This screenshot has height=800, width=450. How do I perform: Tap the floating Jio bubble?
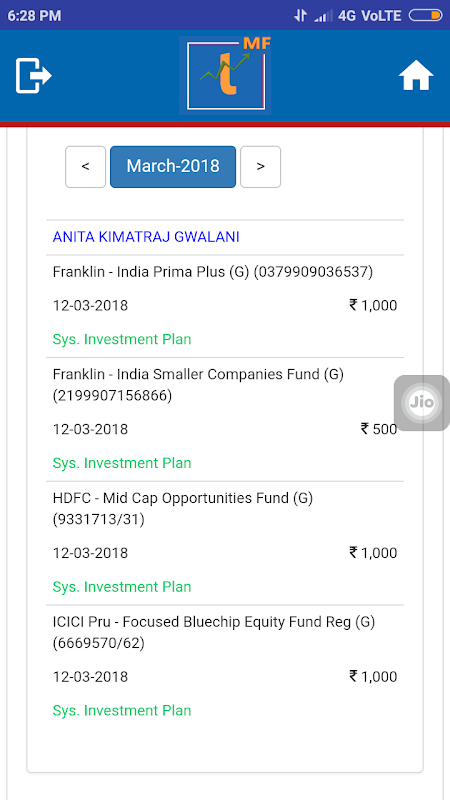click(x=422, y=403)
